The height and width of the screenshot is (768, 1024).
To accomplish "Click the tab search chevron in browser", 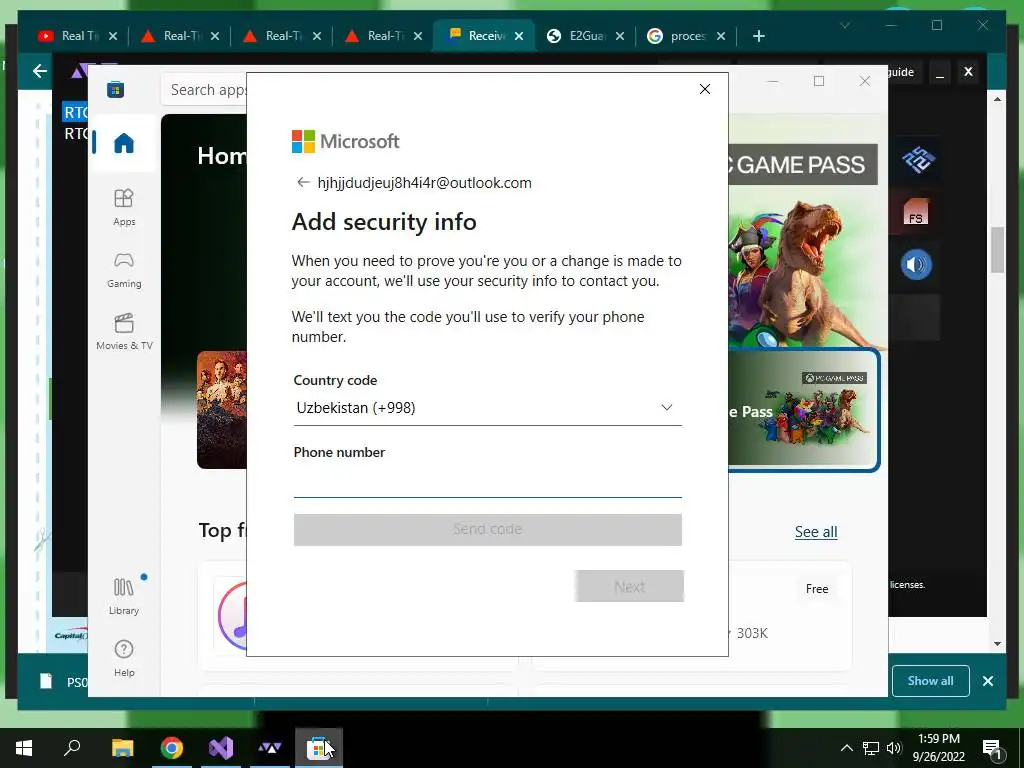I will [844, 25].
